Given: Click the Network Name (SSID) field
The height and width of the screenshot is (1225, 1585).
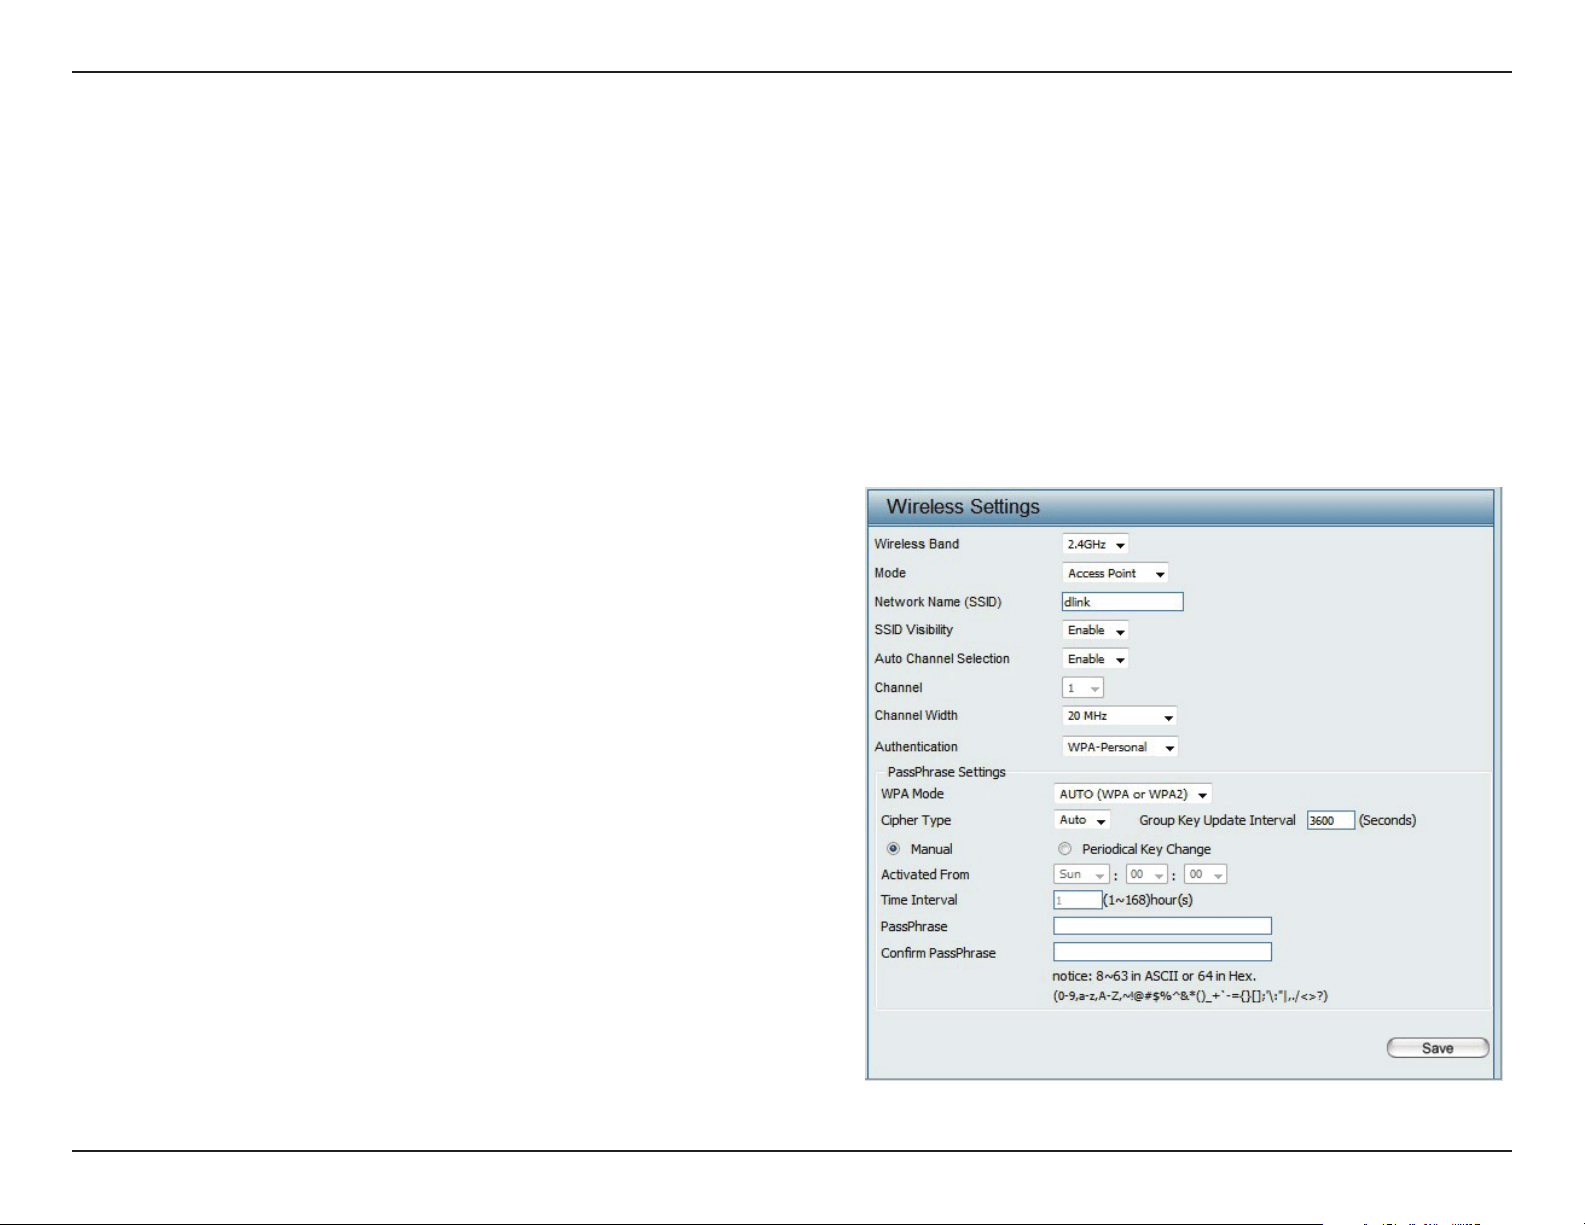Looking at the screenshot, I should pyautogui.click(x=1122, y=602).
